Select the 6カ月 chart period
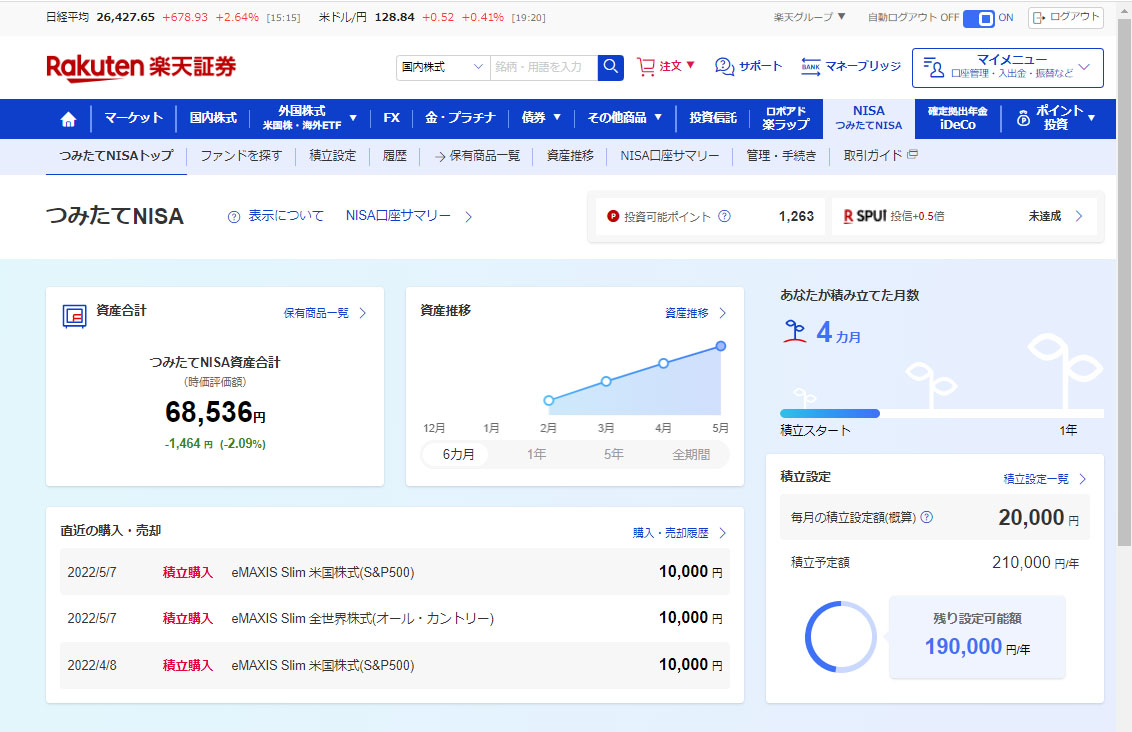 (458, 454)
